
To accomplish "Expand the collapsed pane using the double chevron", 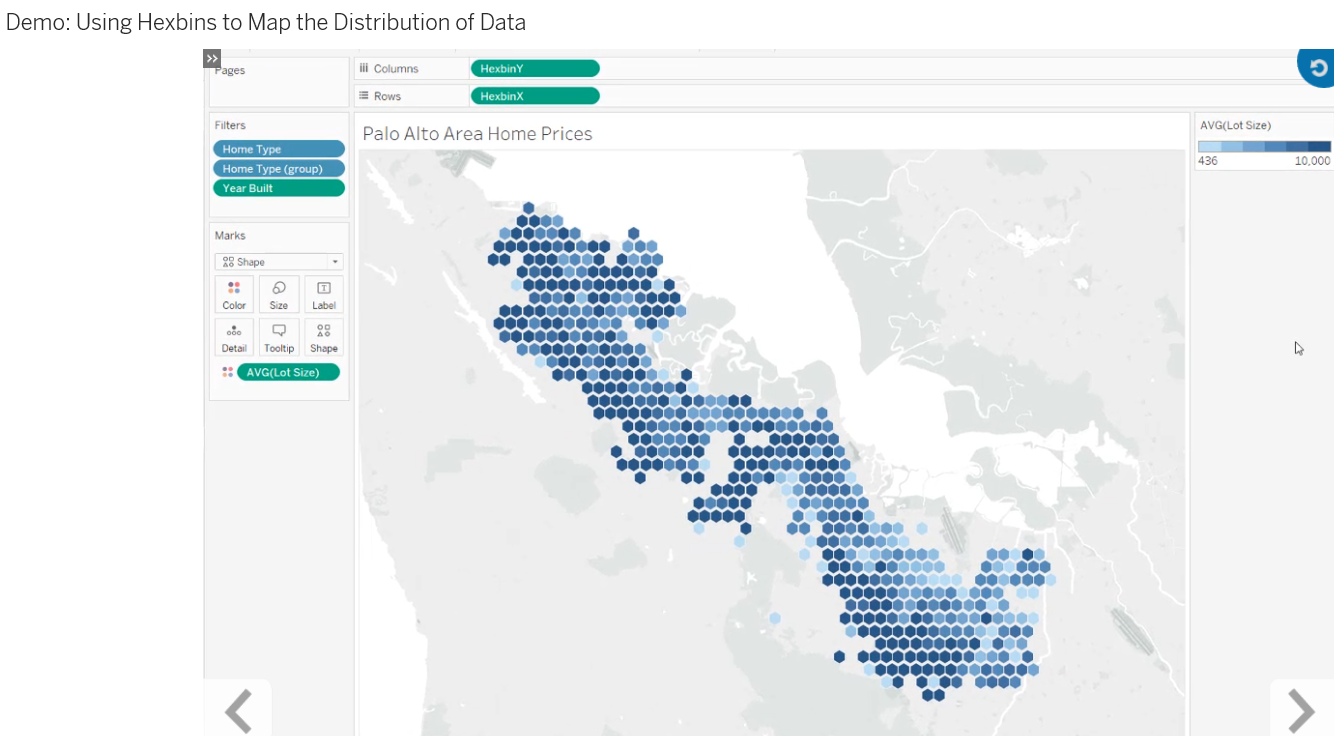I will pyautogui.click(x=211, y=58).
